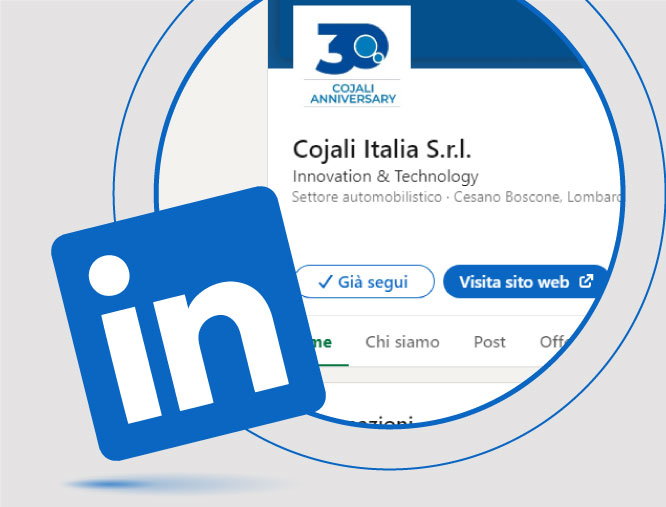Click the white dot of the LinkedIn "i"
The height and width of the screenshot is (507, 666).
109,276
